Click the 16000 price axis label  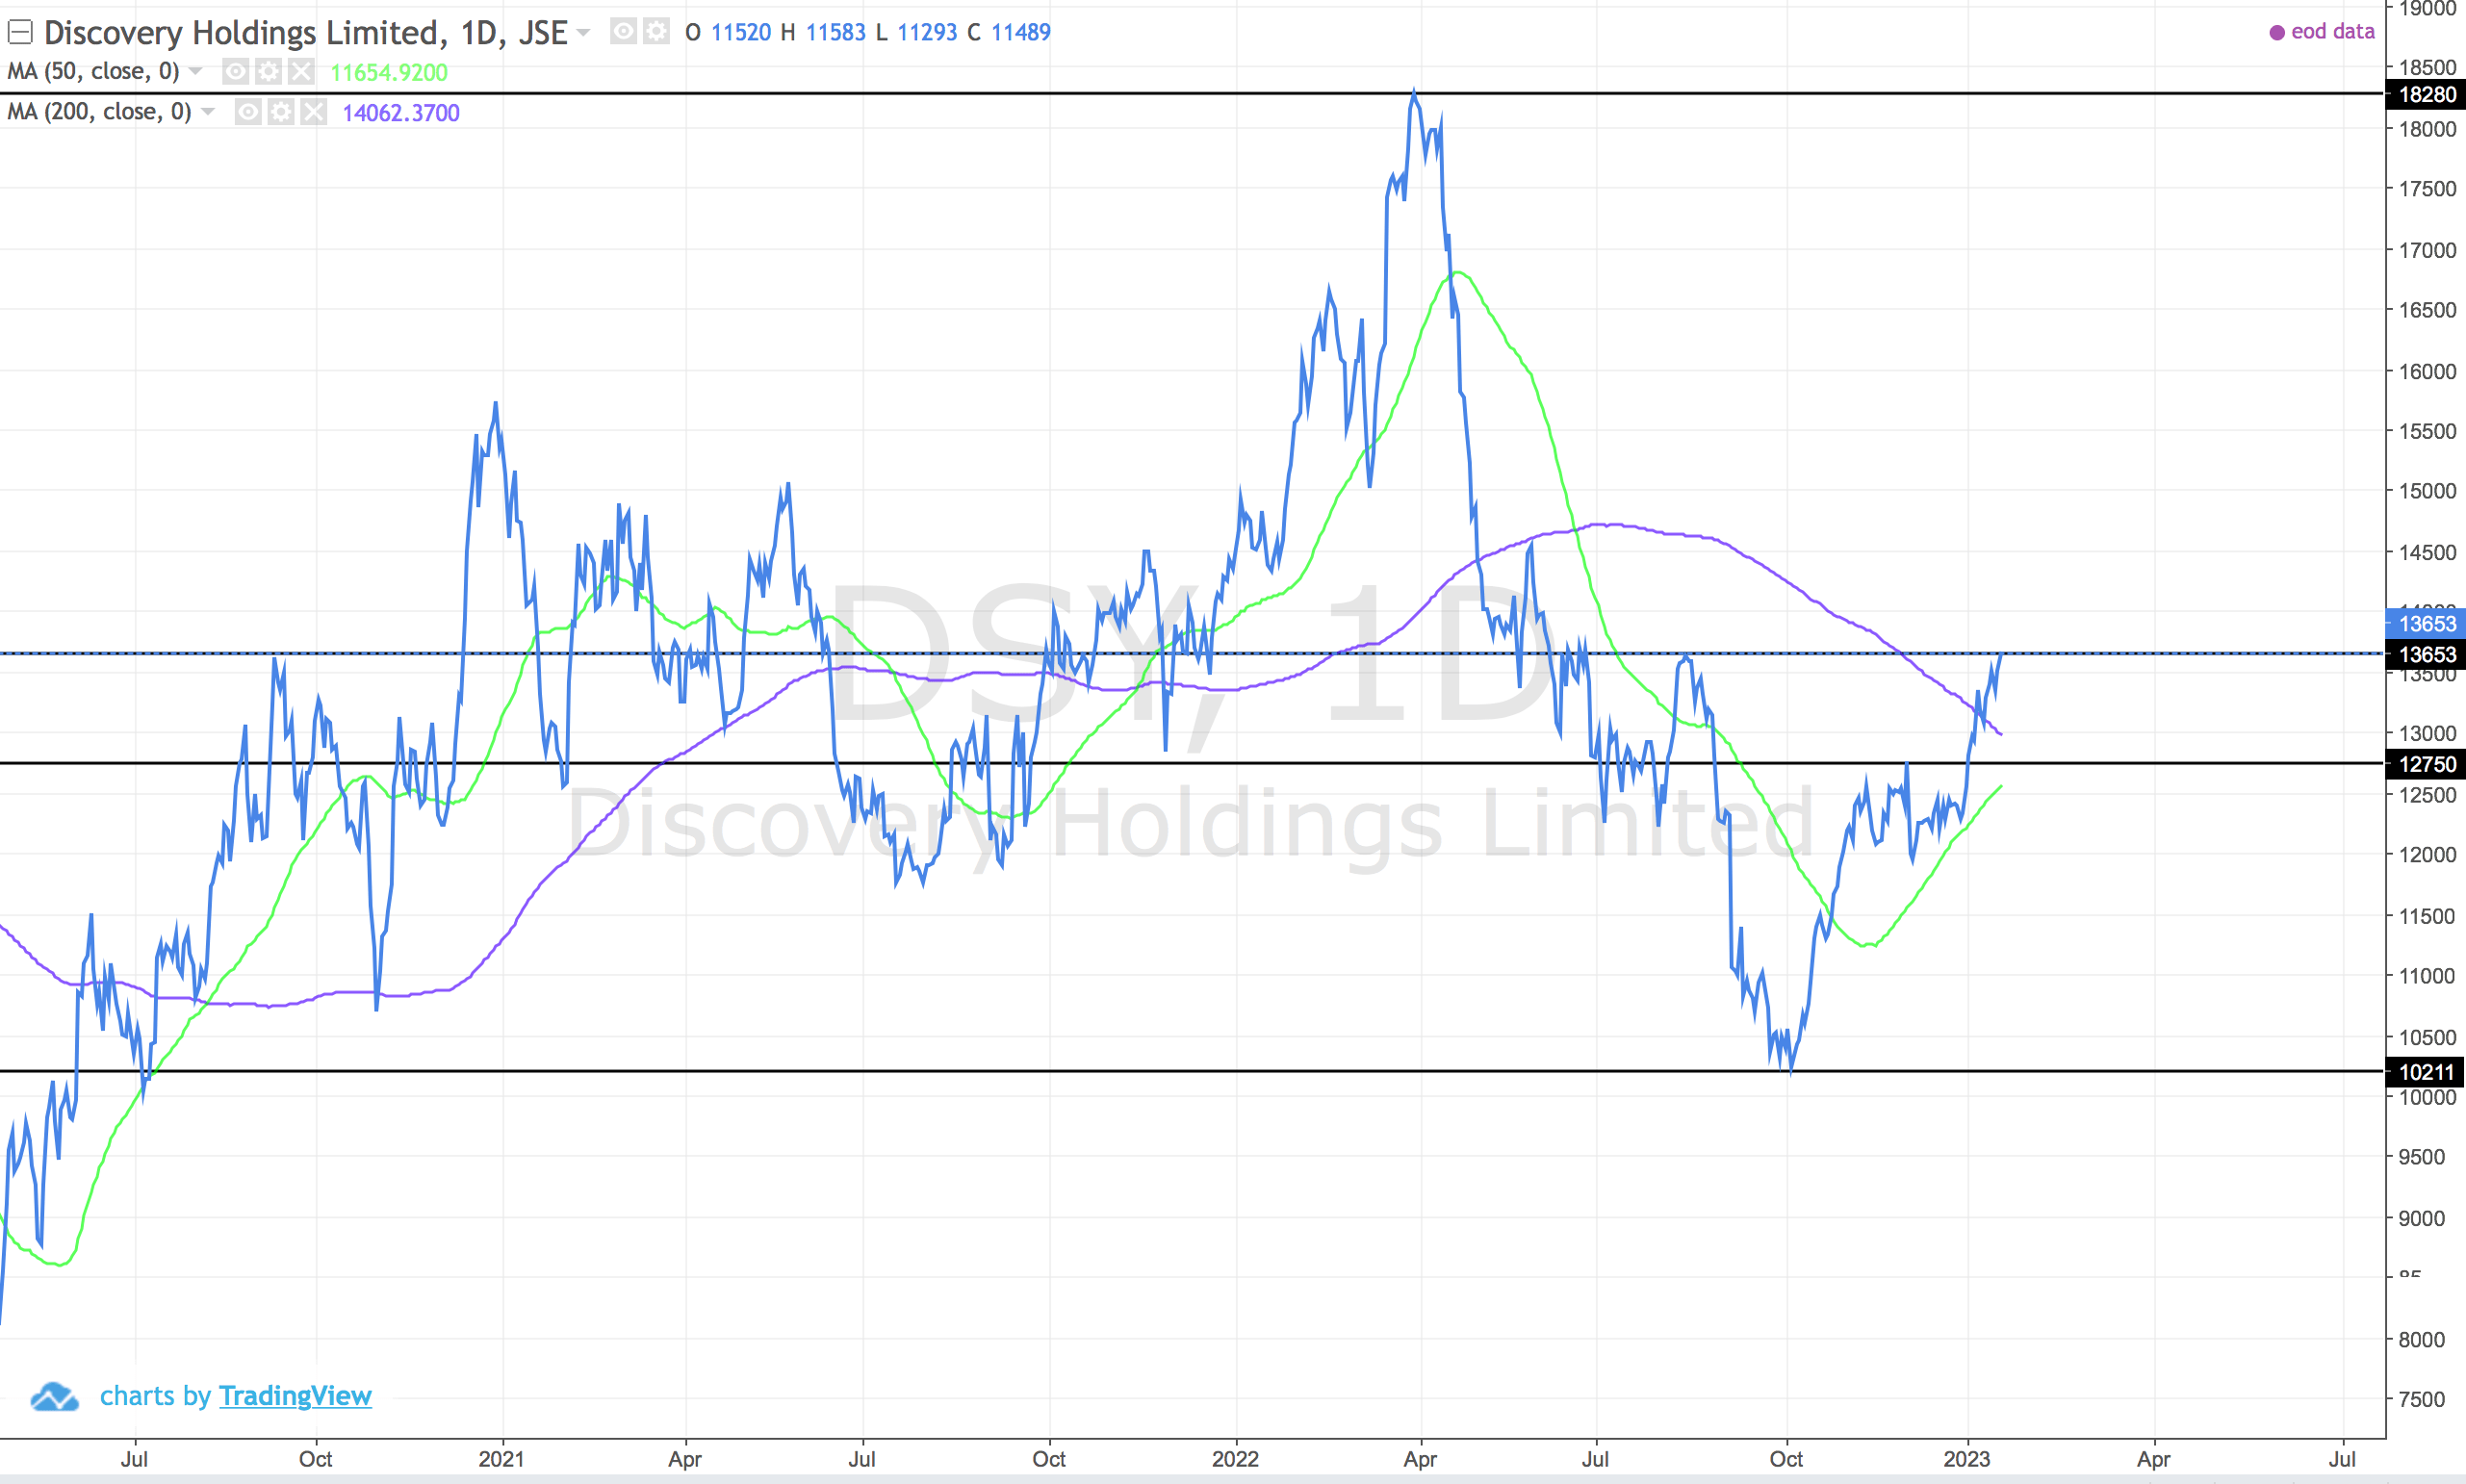tap(2427, 371)
